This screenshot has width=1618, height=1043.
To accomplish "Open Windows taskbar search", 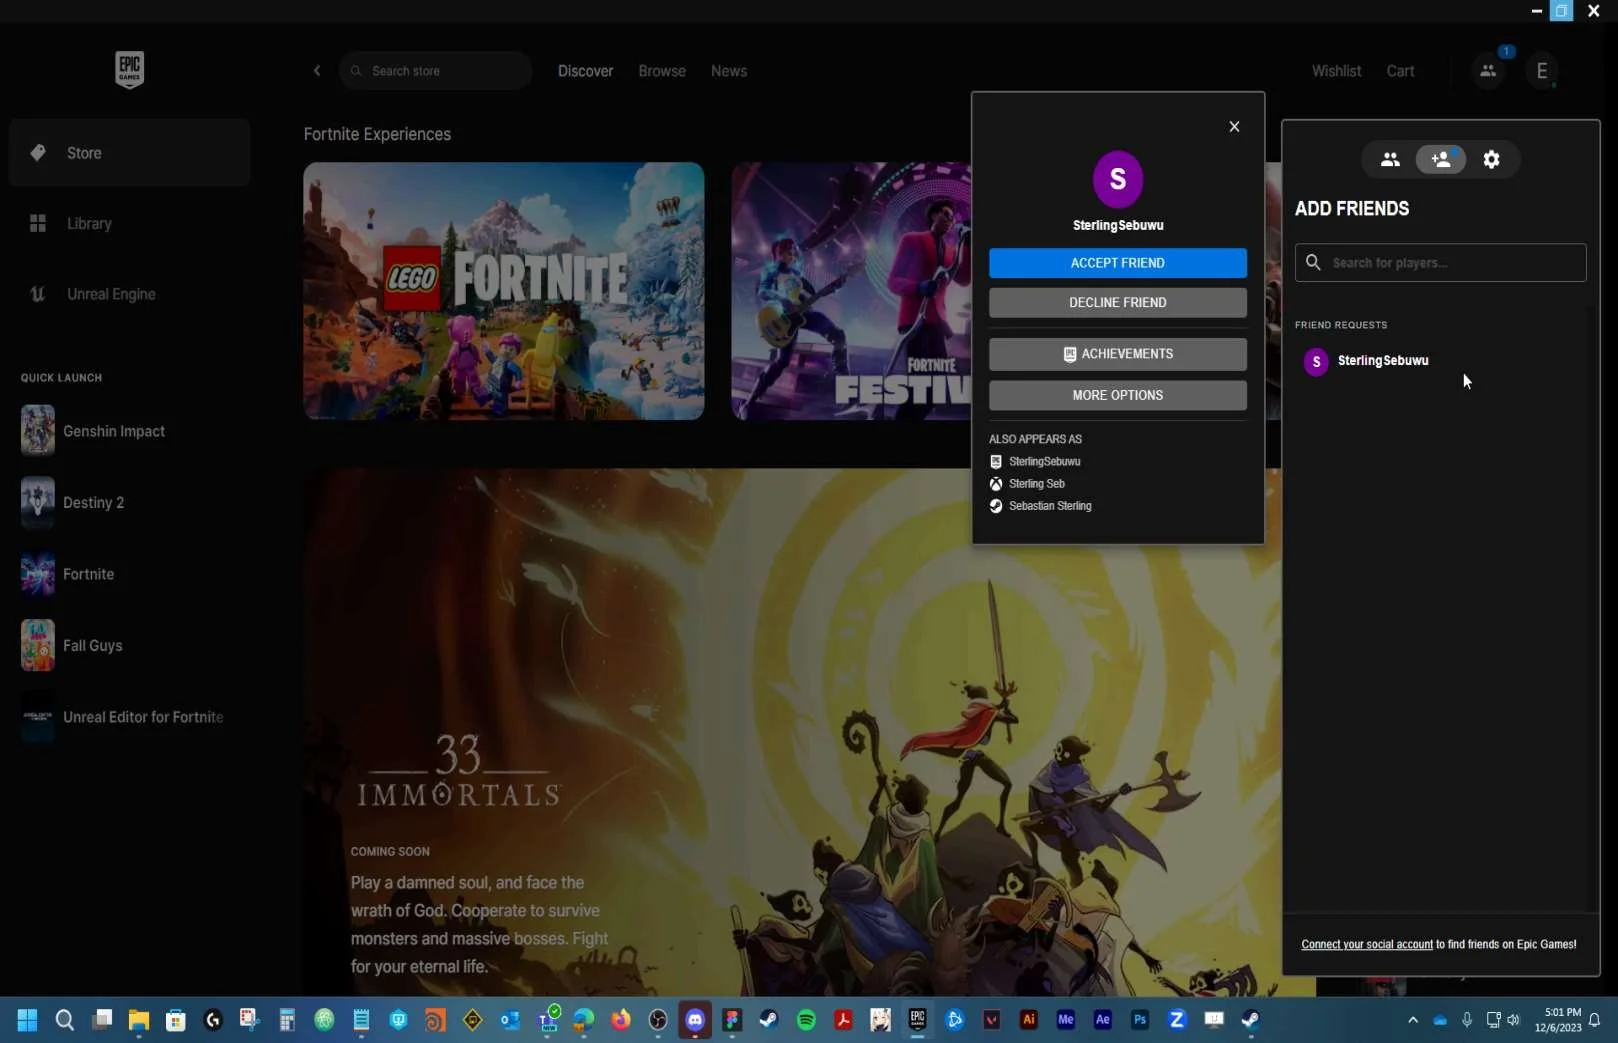I will click(65, 1020).
